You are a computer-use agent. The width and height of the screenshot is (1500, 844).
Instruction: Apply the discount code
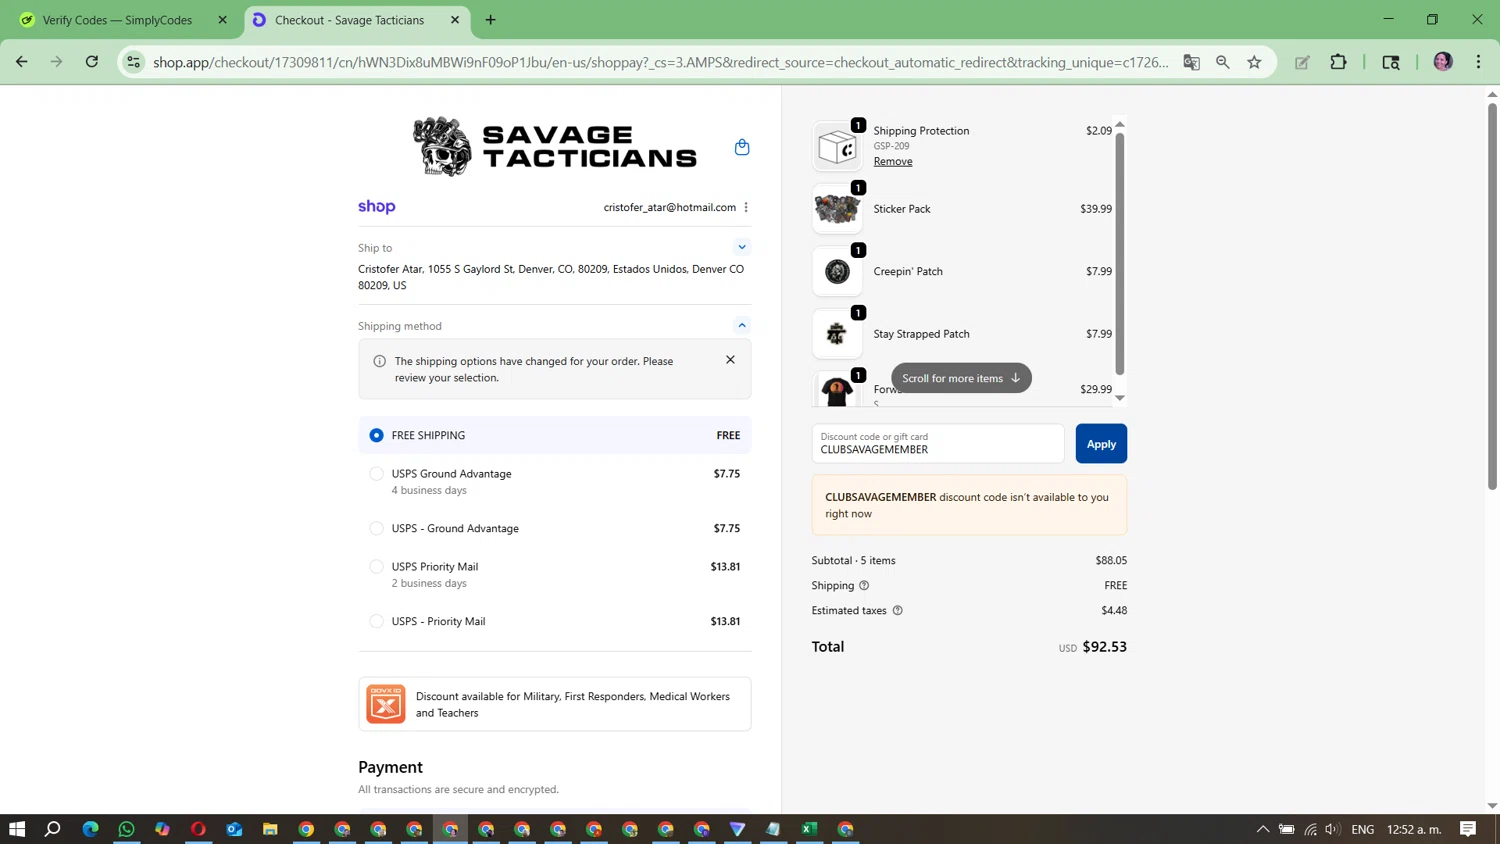pos(1101,444)
